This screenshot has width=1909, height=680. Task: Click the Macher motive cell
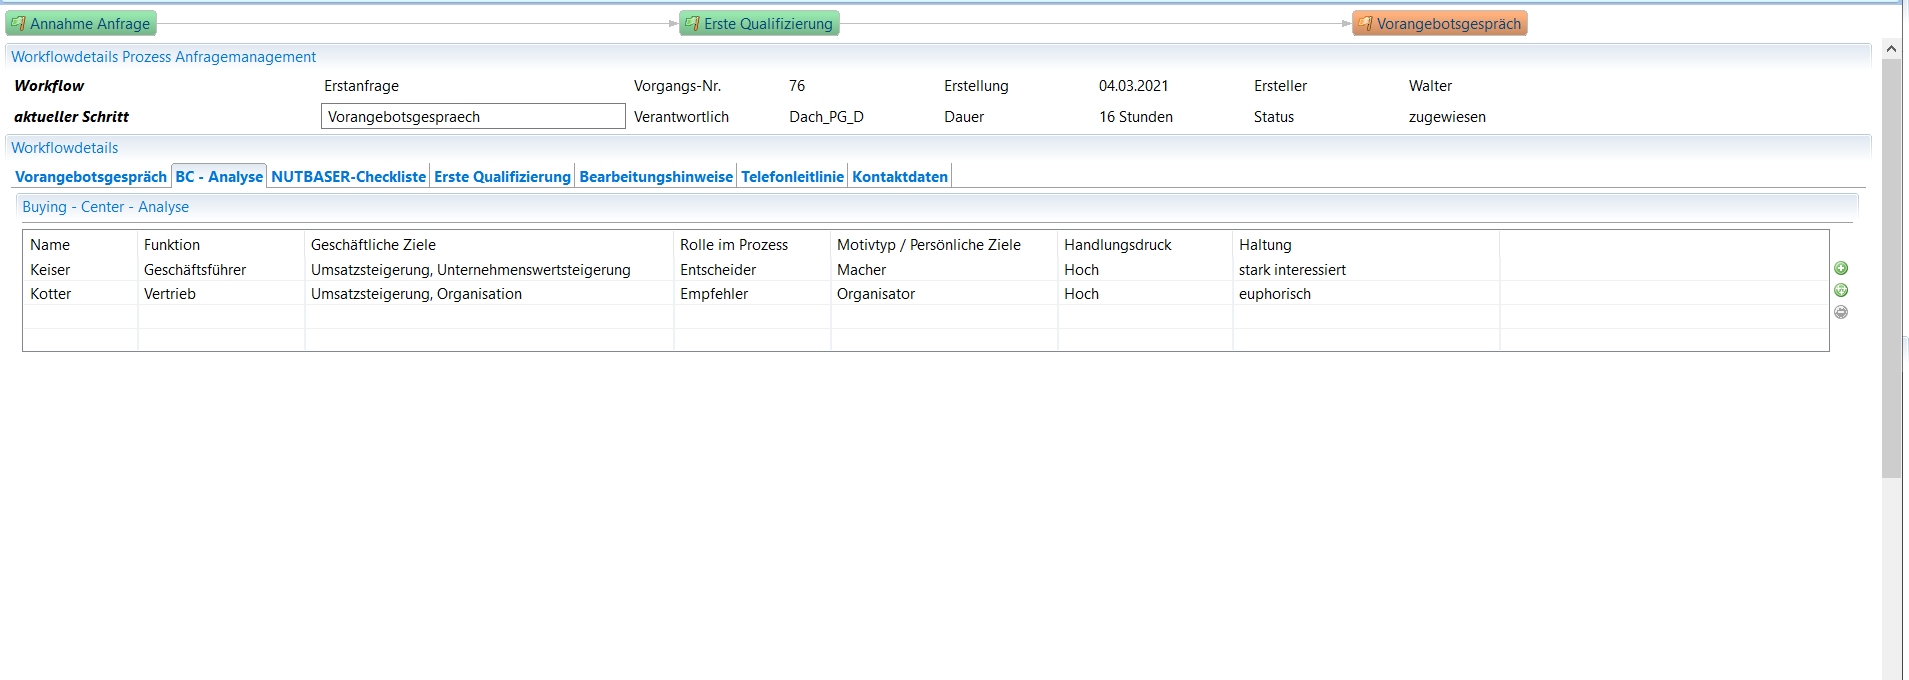coord(944,270)
